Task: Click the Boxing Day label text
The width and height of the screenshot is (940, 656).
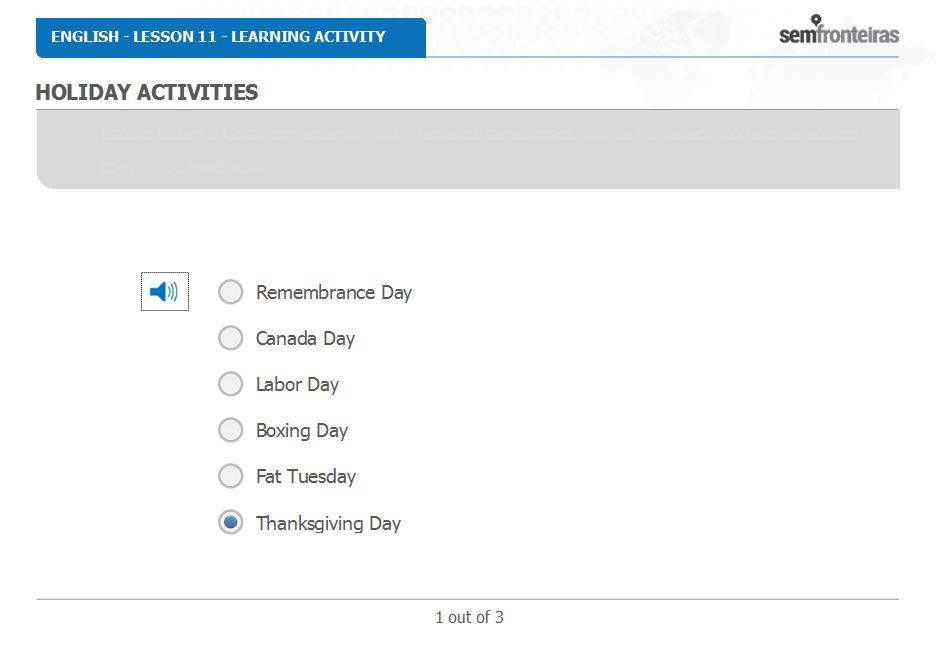Action: click(x=302, y=431)
